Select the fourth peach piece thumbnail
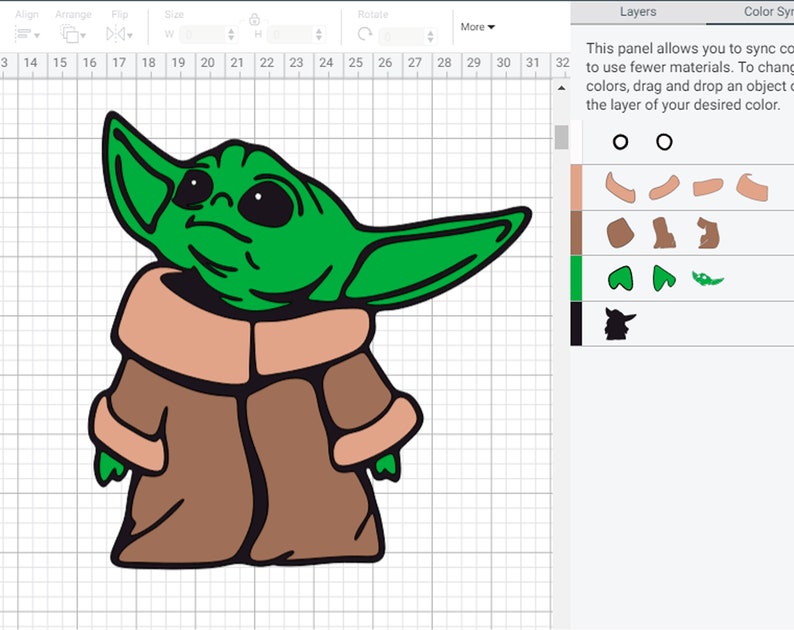This screenshot has height=630, width=794. [752, 187]
